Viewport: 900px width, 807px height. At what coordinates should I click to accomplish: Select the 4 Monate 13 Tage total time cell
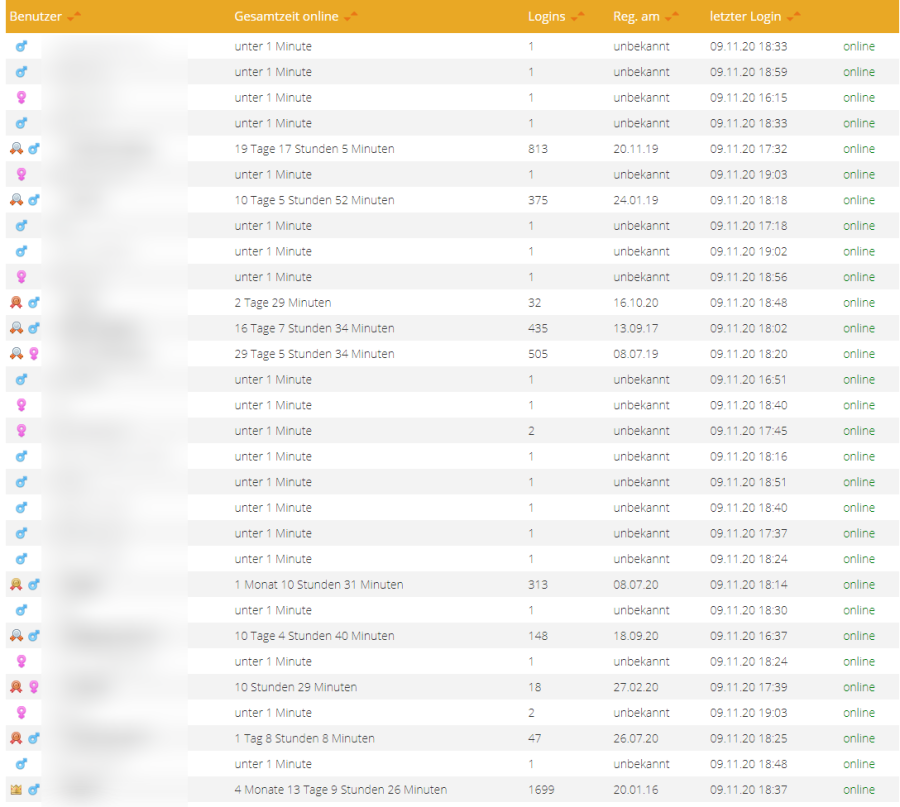tap(340, 790)
